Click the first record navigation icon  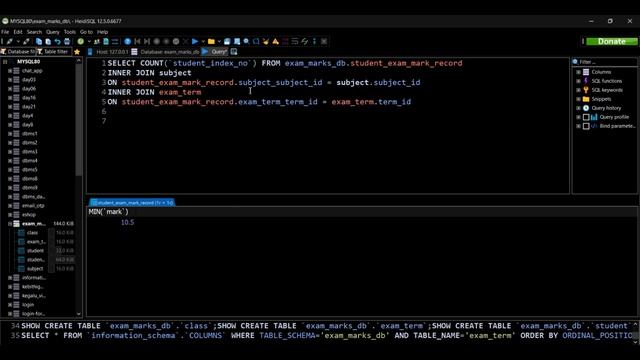137,42
